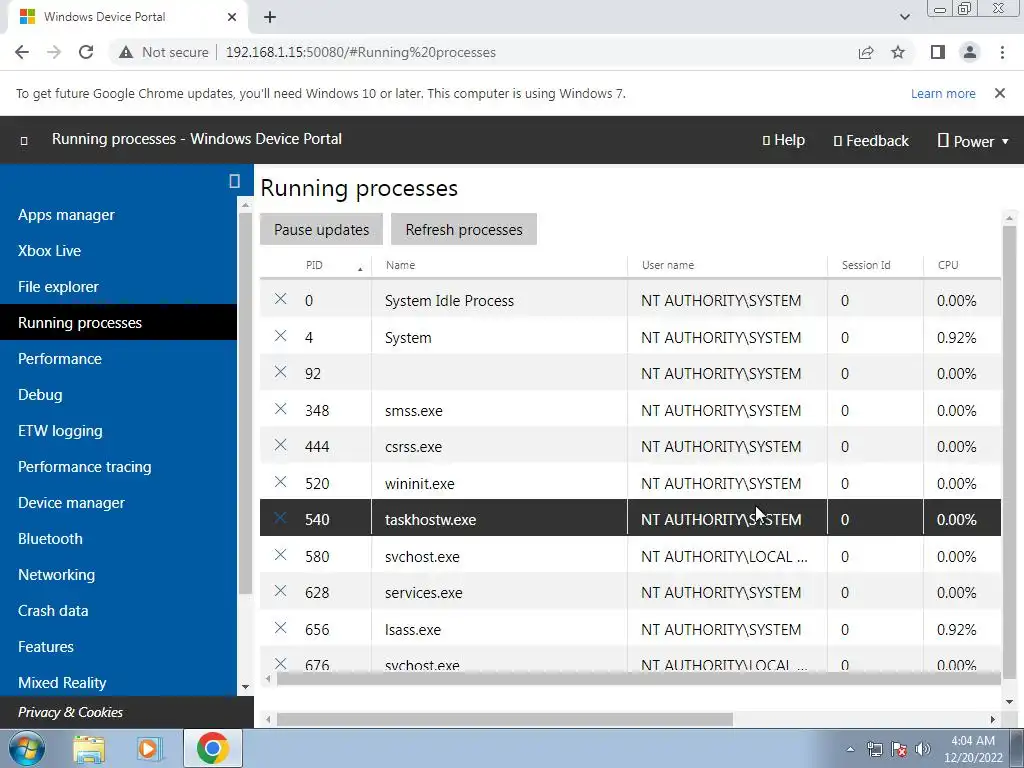
Task: Open a new browser tab
Action: pos(270,17)
